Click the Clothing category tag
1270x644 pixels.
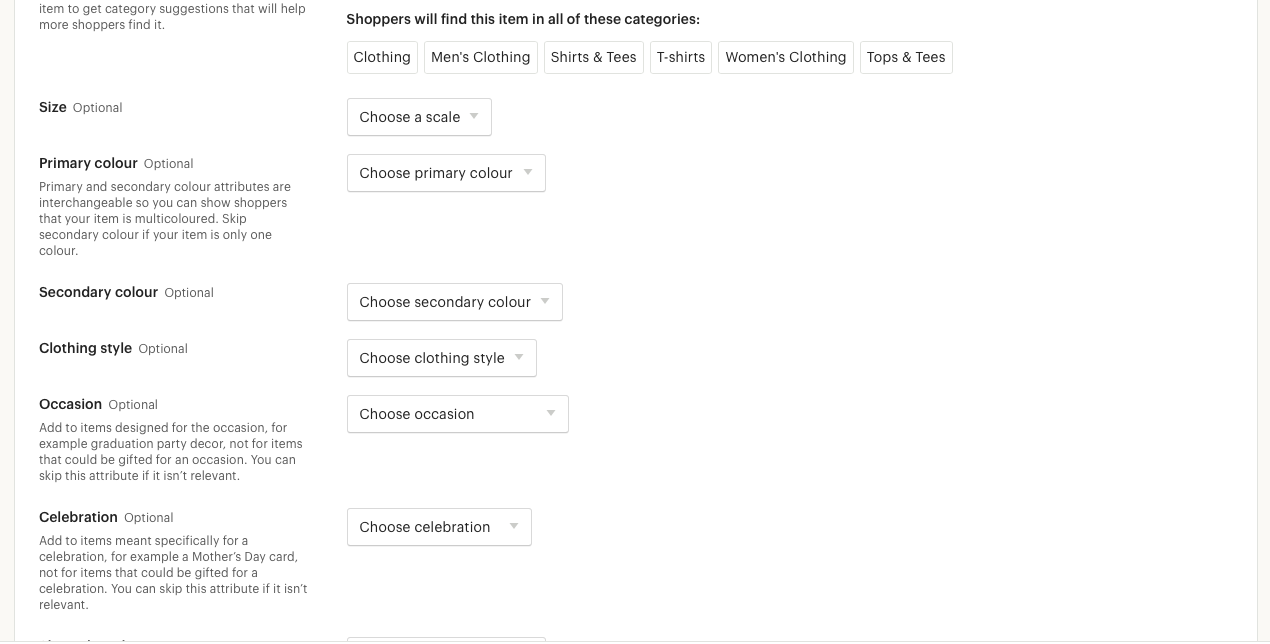click(x=382, y=57)
